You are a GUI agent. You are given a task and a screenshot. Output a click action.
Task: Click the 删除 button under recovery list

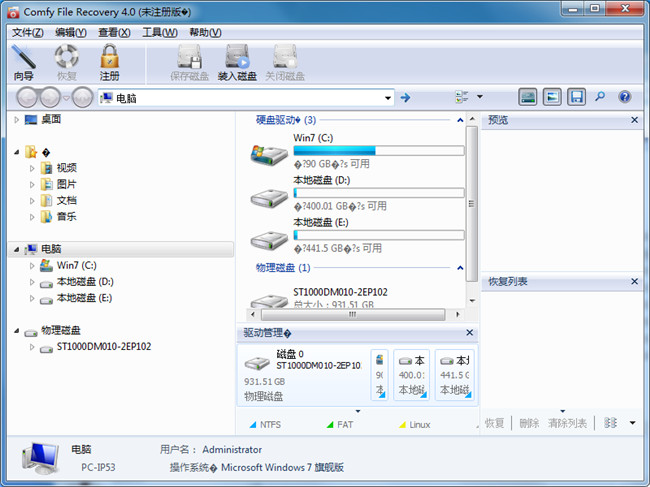[x=529, y=423]
